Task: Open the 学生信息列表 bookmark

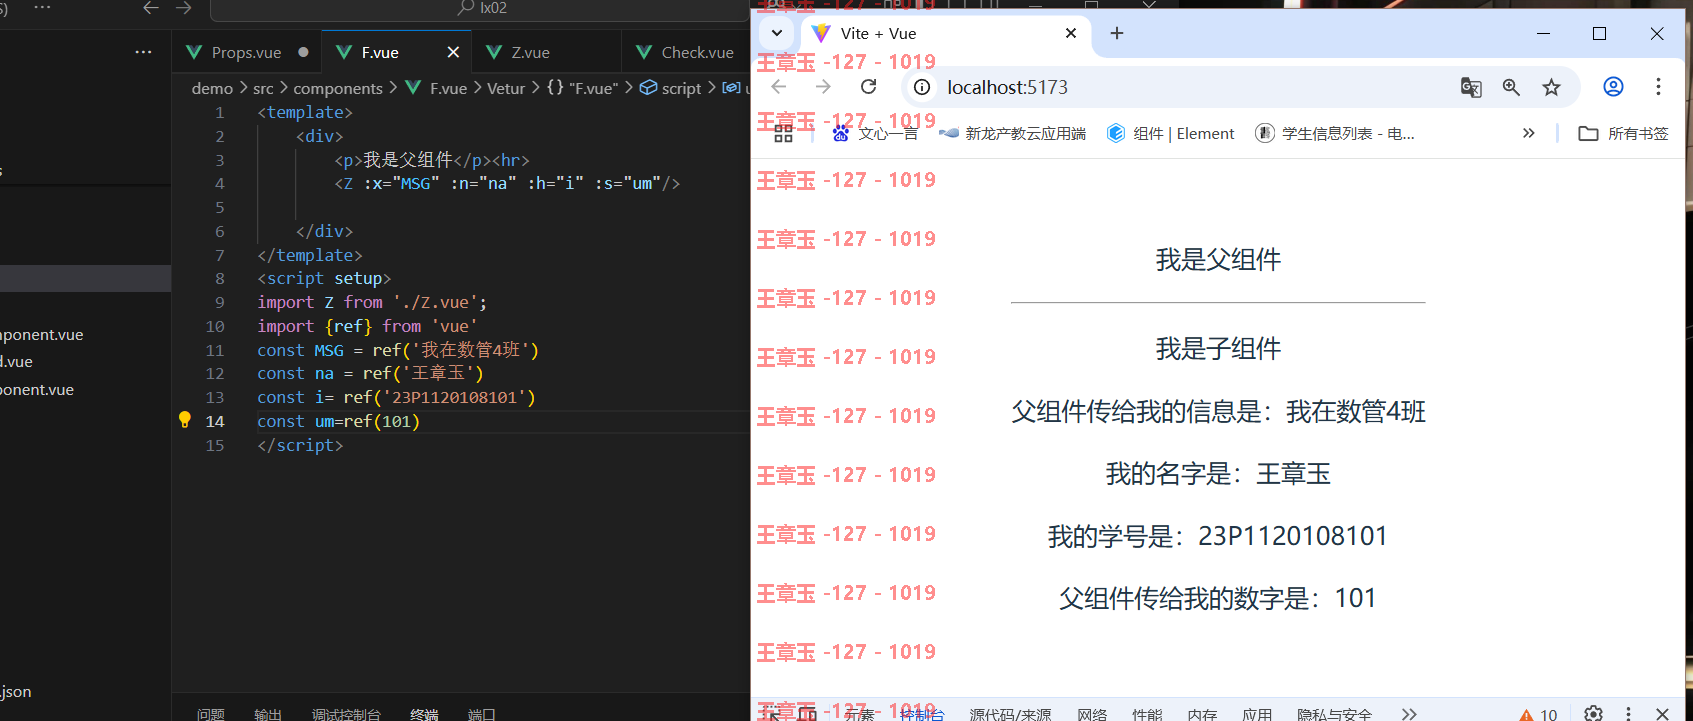Action: click(x=1335, y=133)
